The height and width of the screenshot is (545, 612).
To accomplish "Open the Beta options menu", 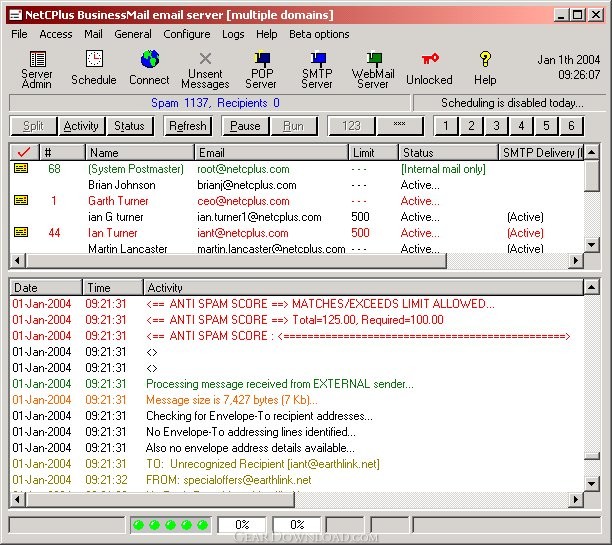I will click(319, 34).
